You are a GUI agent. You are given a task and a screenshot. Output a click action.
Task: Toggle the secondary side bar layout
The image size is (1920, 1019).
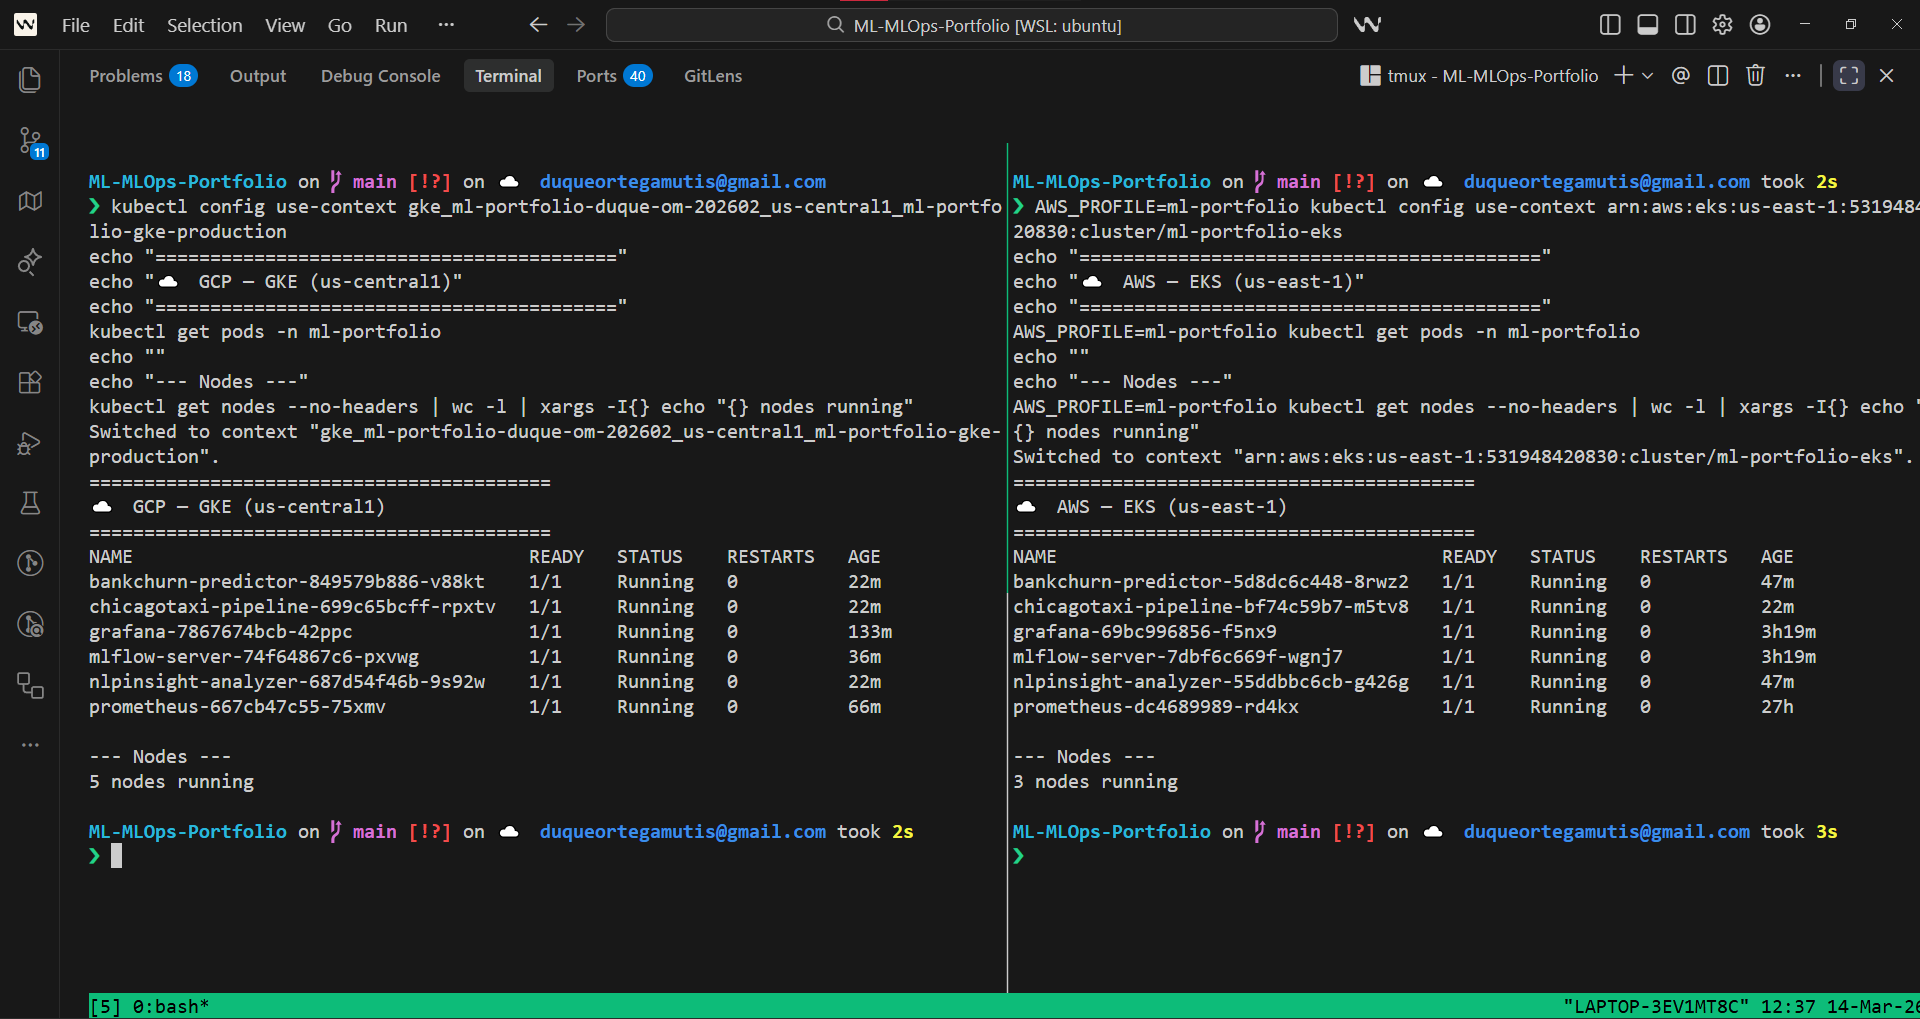1685,25
